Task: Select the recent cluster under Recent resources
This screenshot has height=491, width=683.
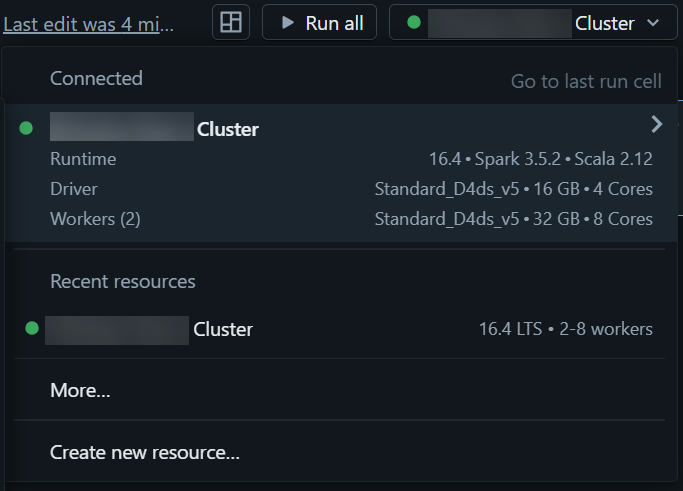Action: (x=222, y=329)
